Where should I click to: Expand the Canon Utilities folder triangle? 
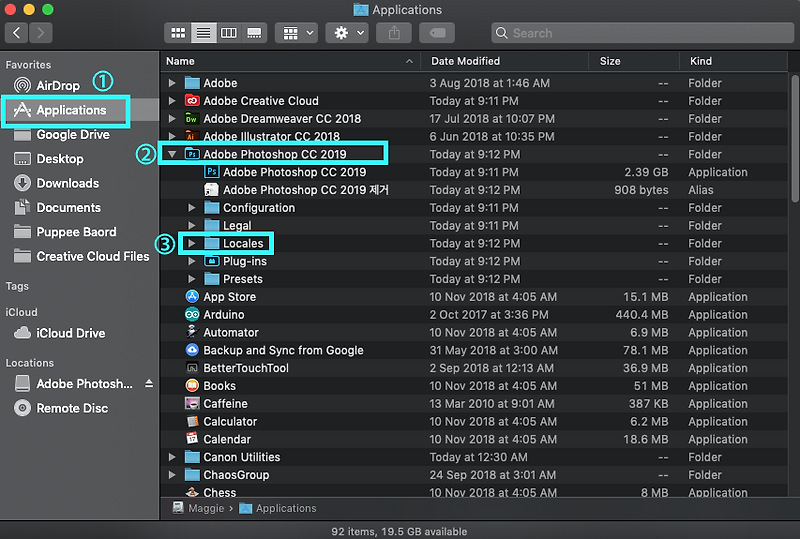click(x=172, y=457)
